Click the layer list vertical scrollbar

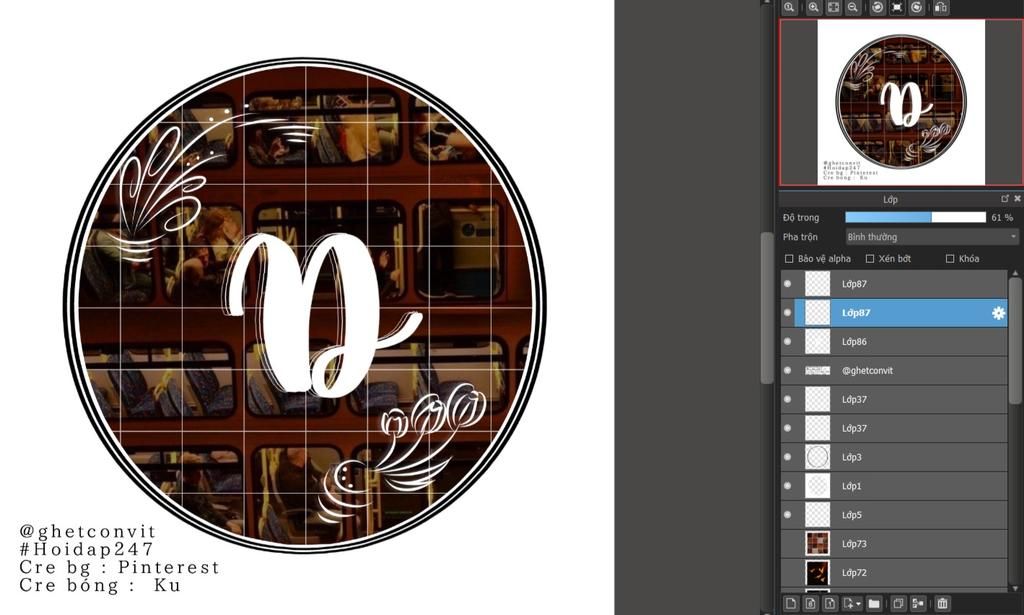tap(1015, 341)
